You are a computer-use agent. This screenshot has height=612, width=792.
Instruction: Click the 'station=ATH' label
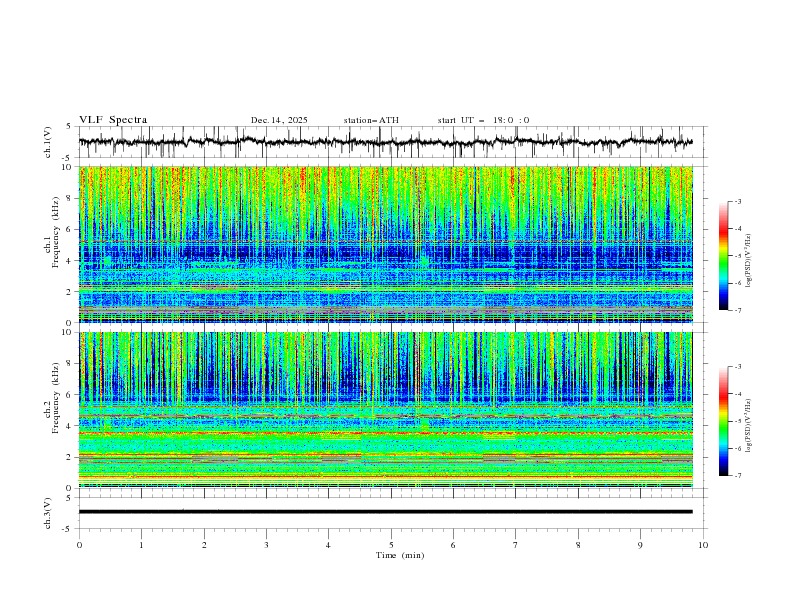(371, 120)
